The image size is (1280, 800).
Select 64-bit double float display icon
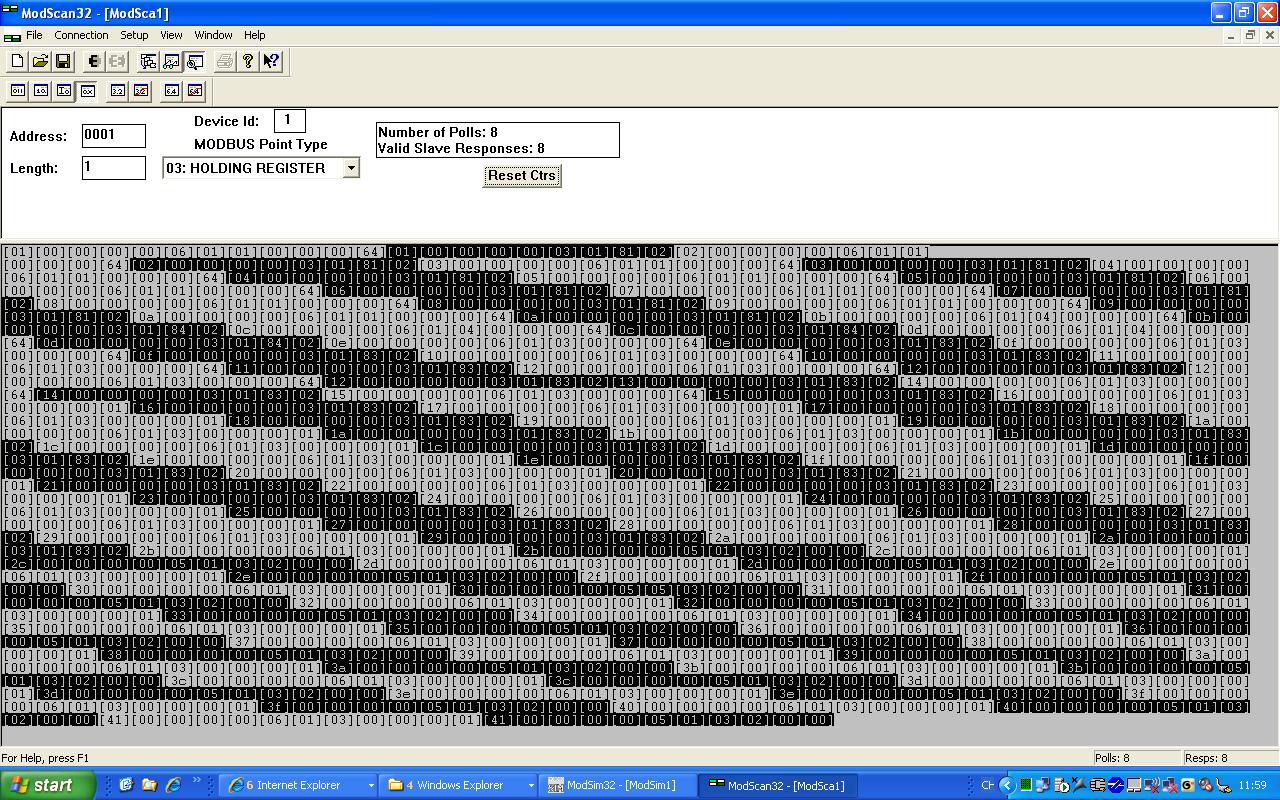(172, 91)
